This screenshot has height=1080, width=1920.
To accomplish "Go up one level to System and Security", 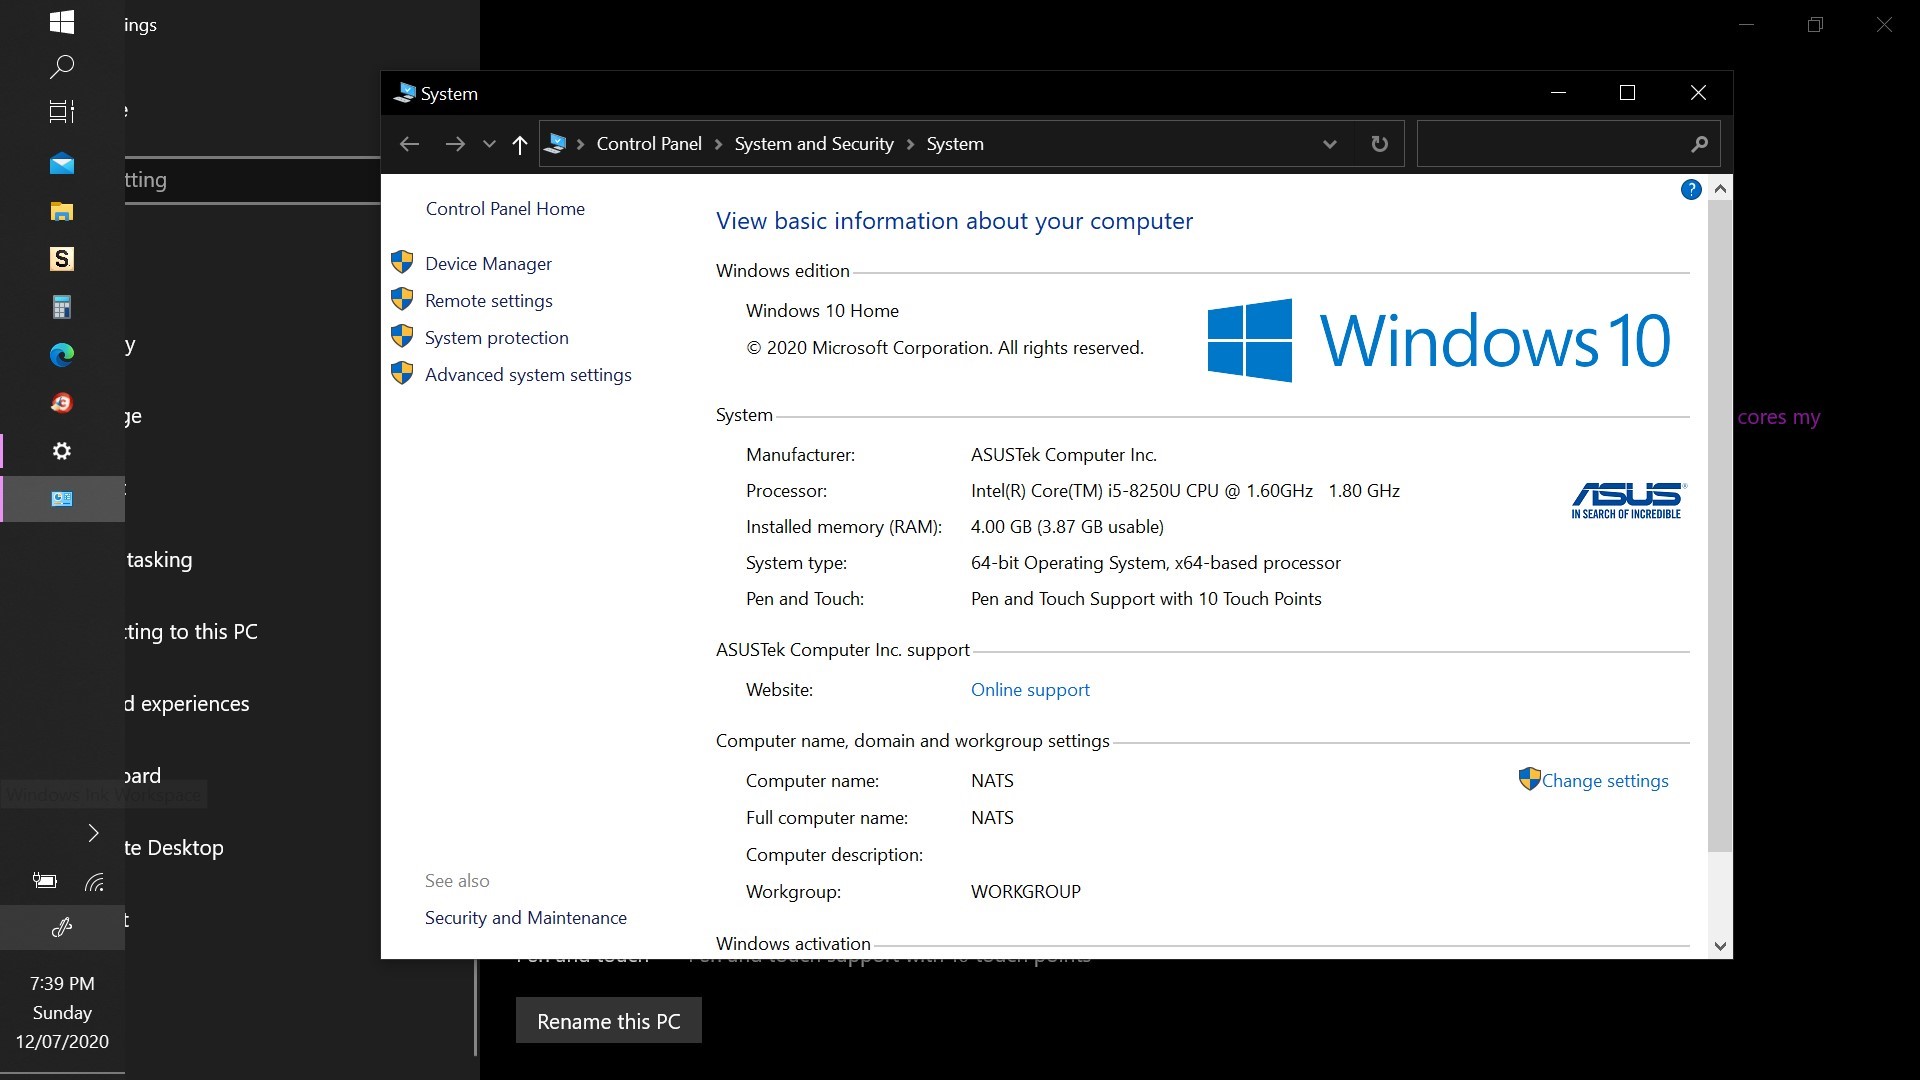I will 519,144.
